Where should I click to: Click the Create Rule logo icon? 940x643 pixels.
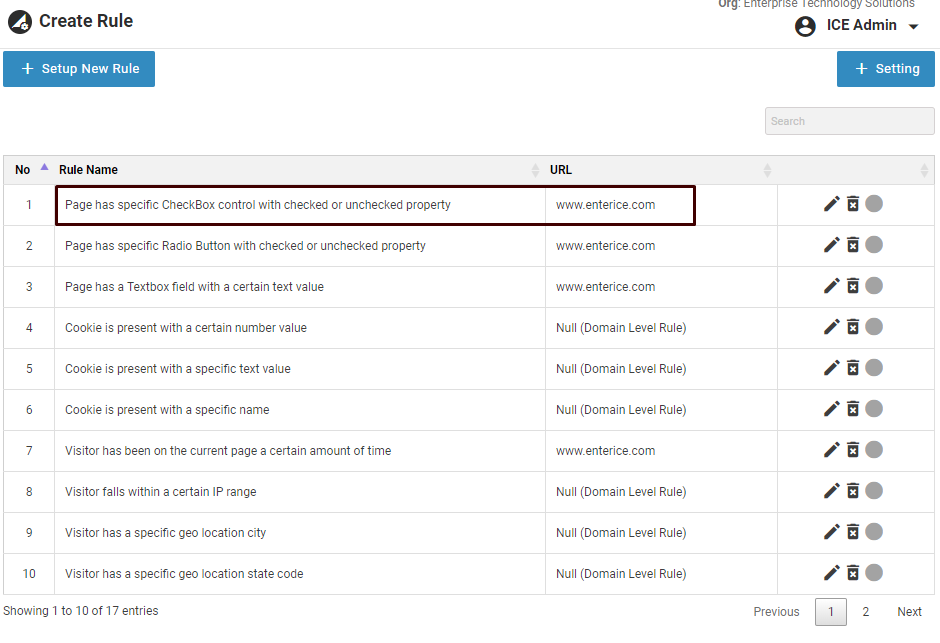click(19, 21)
